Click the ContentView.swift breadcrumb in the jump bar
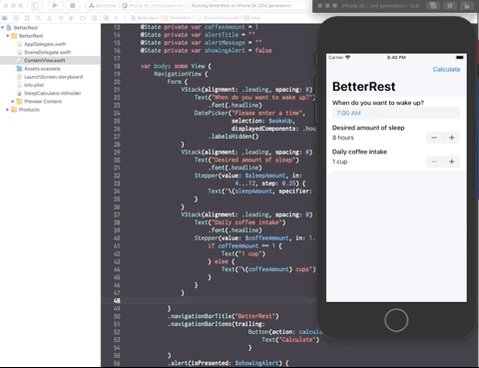The height and width of the screenshot is (368, 479). click(x=220, y=18)
